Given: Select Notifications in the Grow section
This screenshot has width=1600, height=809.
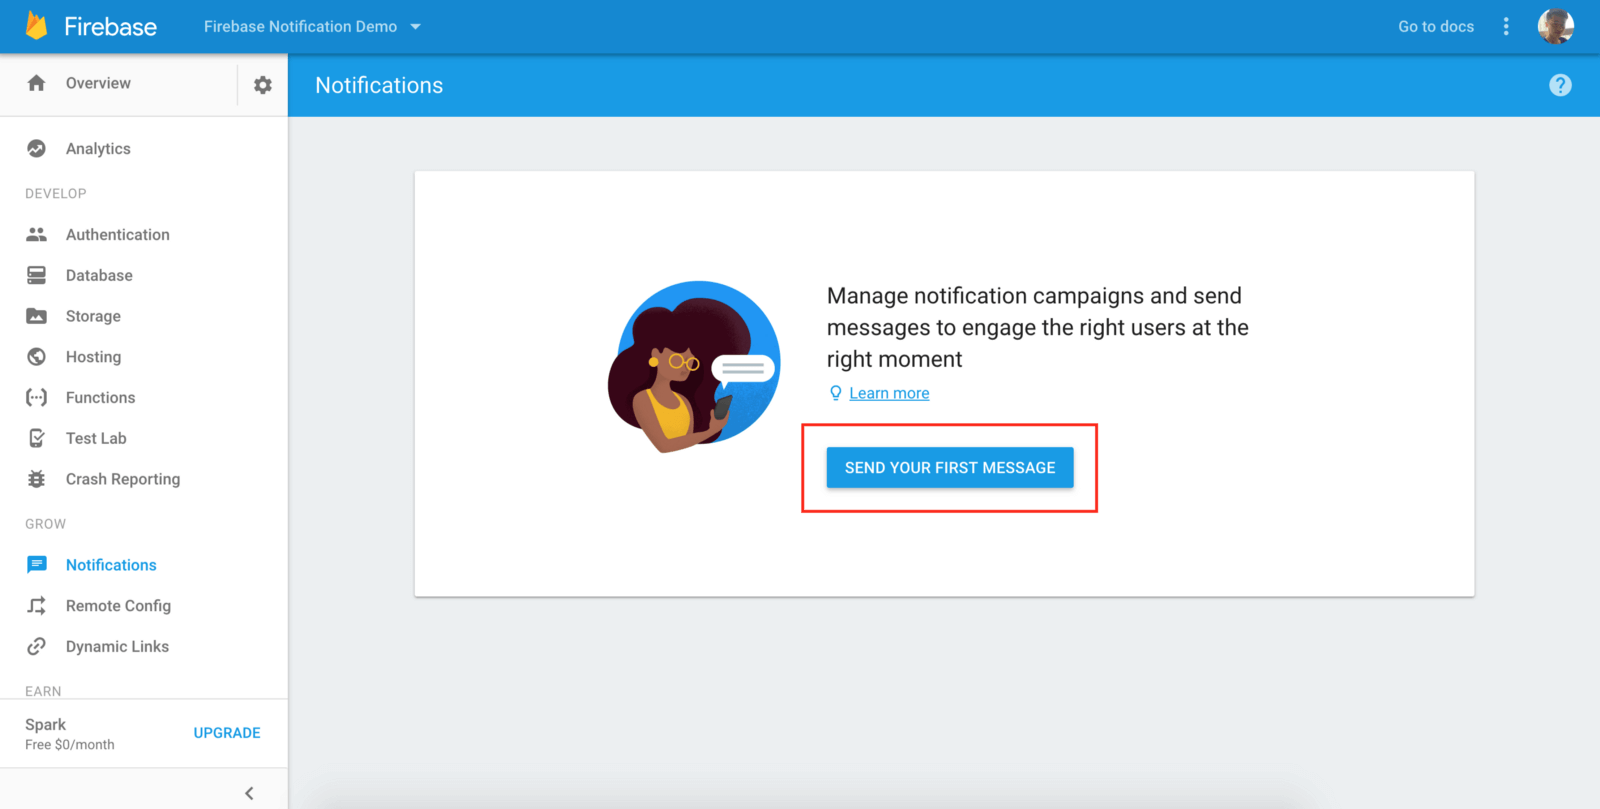Looking at the screenshot, I should click(111, 565).
